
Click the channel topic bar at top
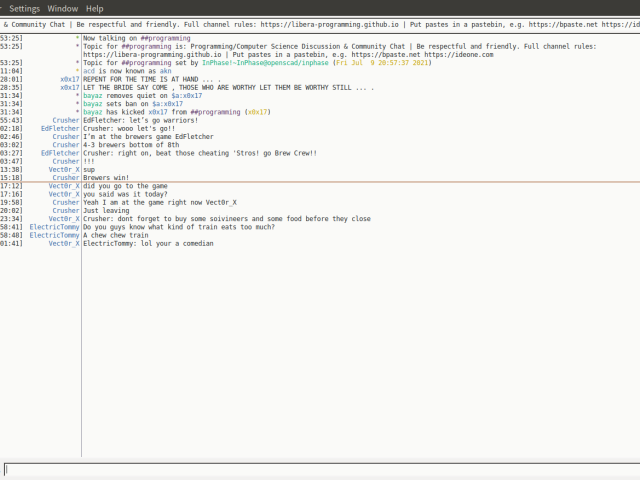pos(320,24)
